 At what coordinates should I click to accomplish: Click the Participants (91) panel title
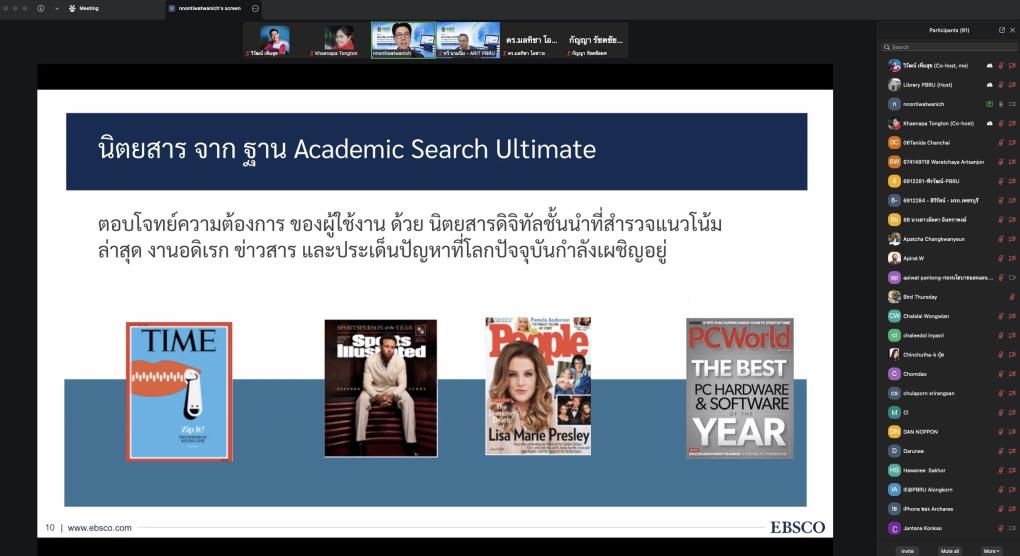948,30
